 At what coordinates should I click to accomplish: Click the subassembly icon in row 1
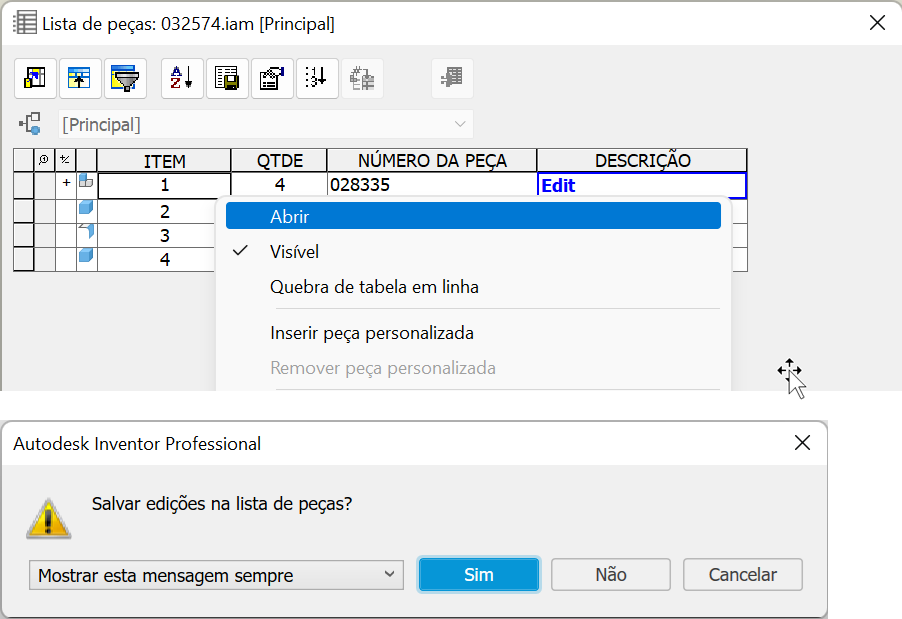(x=86, y=182)
